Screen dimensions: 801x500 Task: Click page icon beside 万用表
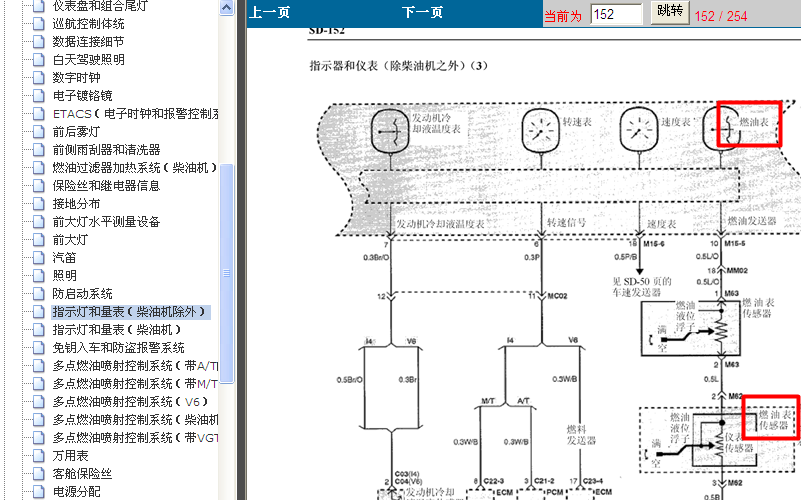39,456
